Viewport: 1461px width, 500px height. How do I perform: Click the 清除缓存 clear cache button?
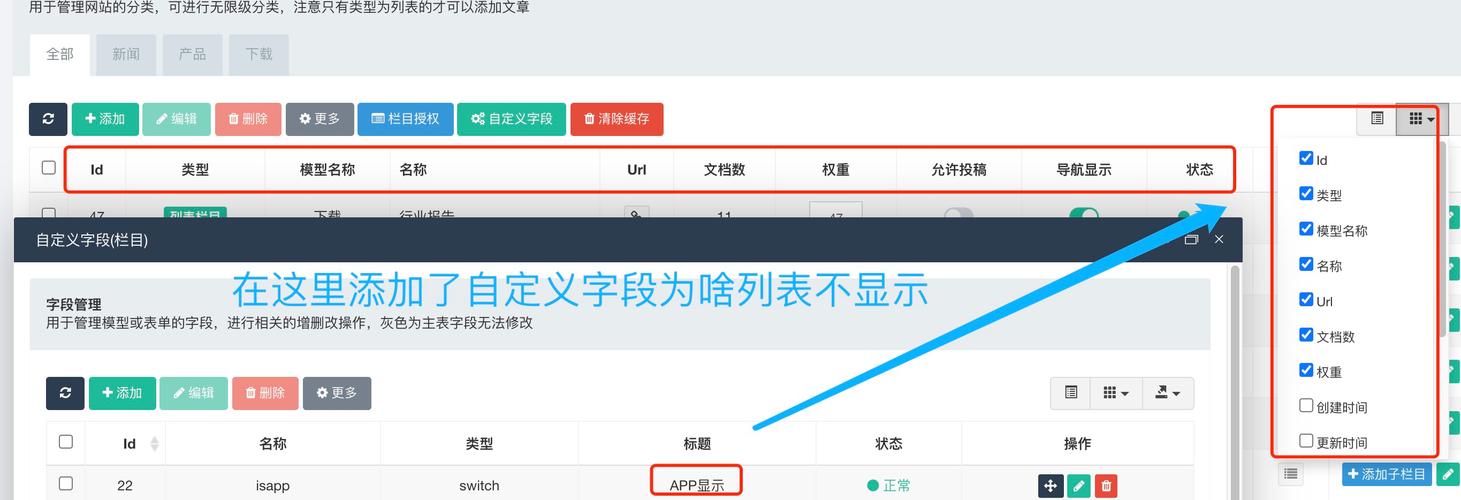coord(617,119)
